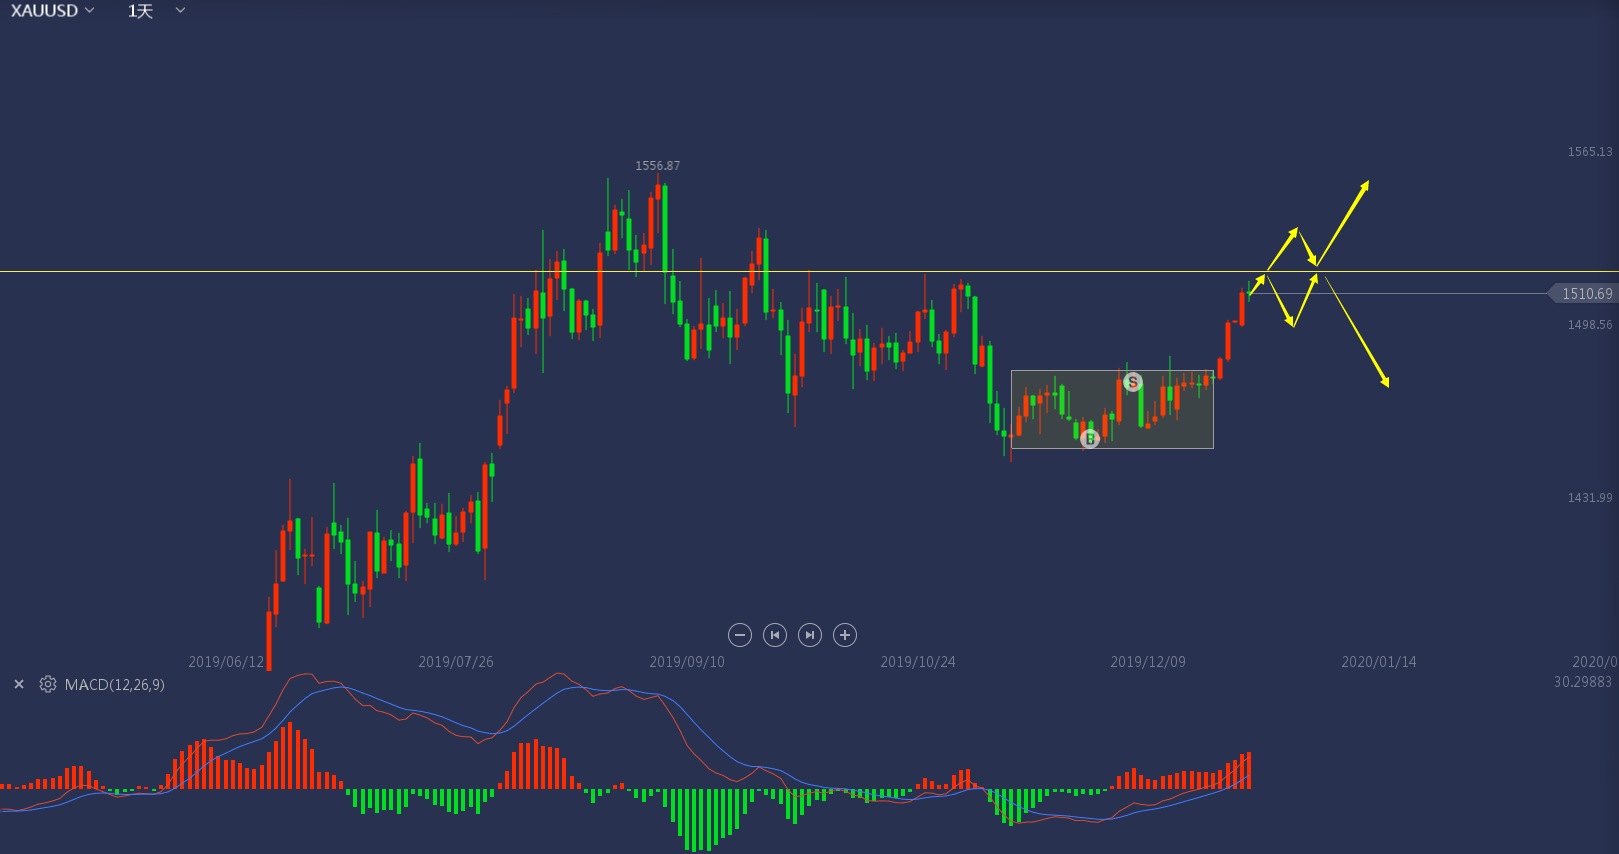Zoom out the chart with minus icon
Image resolution: width=1619 pixels, height=854 pixels.
(740, 635)
